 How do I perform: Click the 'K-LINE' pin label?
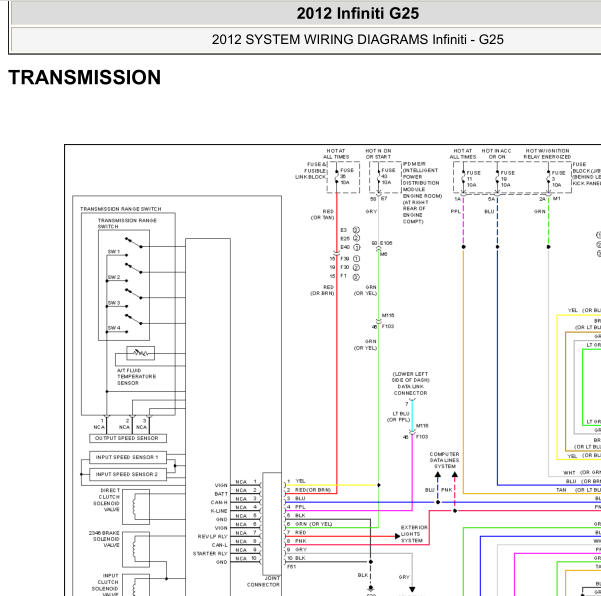[x=219, y=511]
